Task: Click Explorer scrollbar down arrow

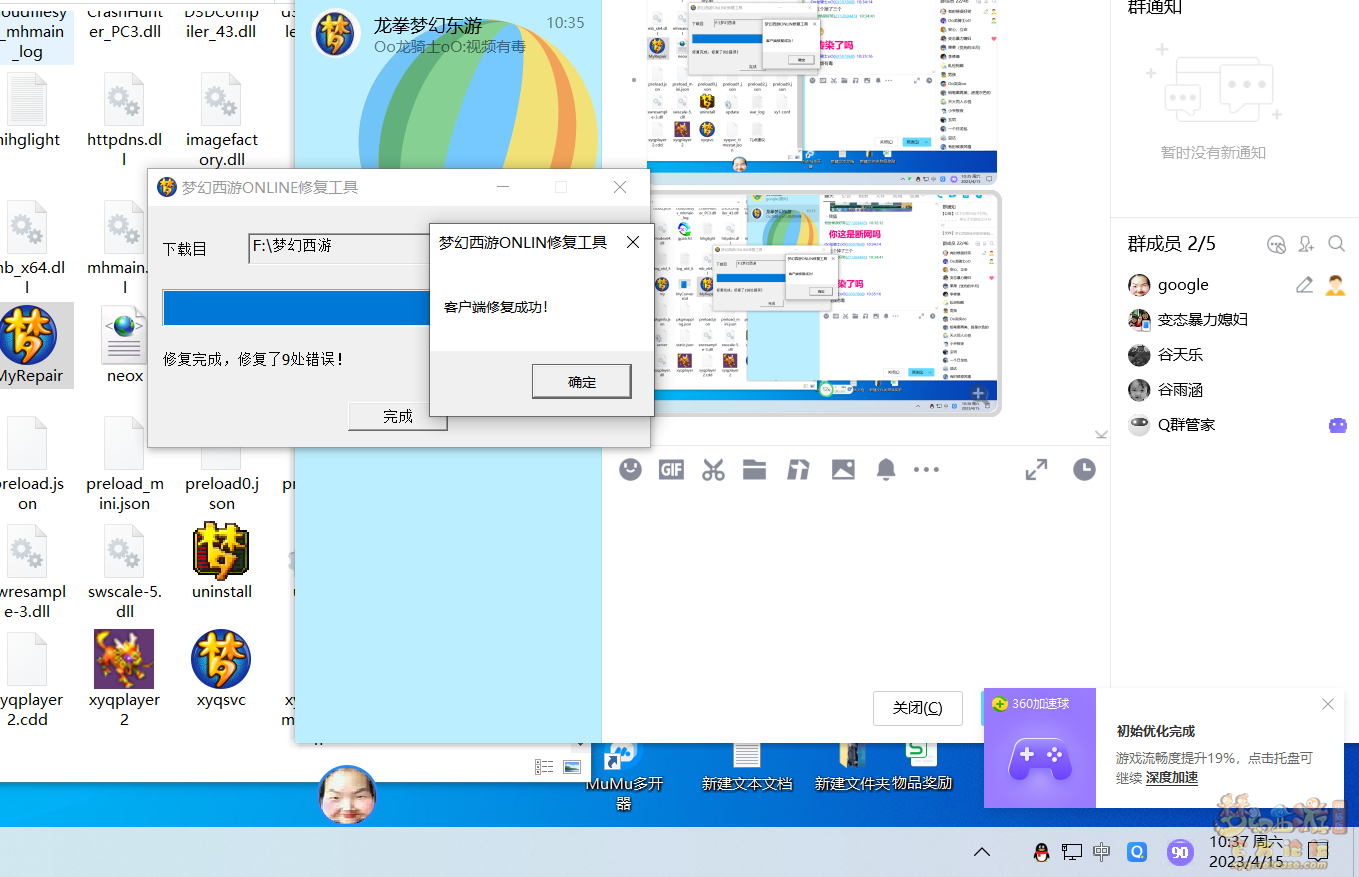Action: 579,744
